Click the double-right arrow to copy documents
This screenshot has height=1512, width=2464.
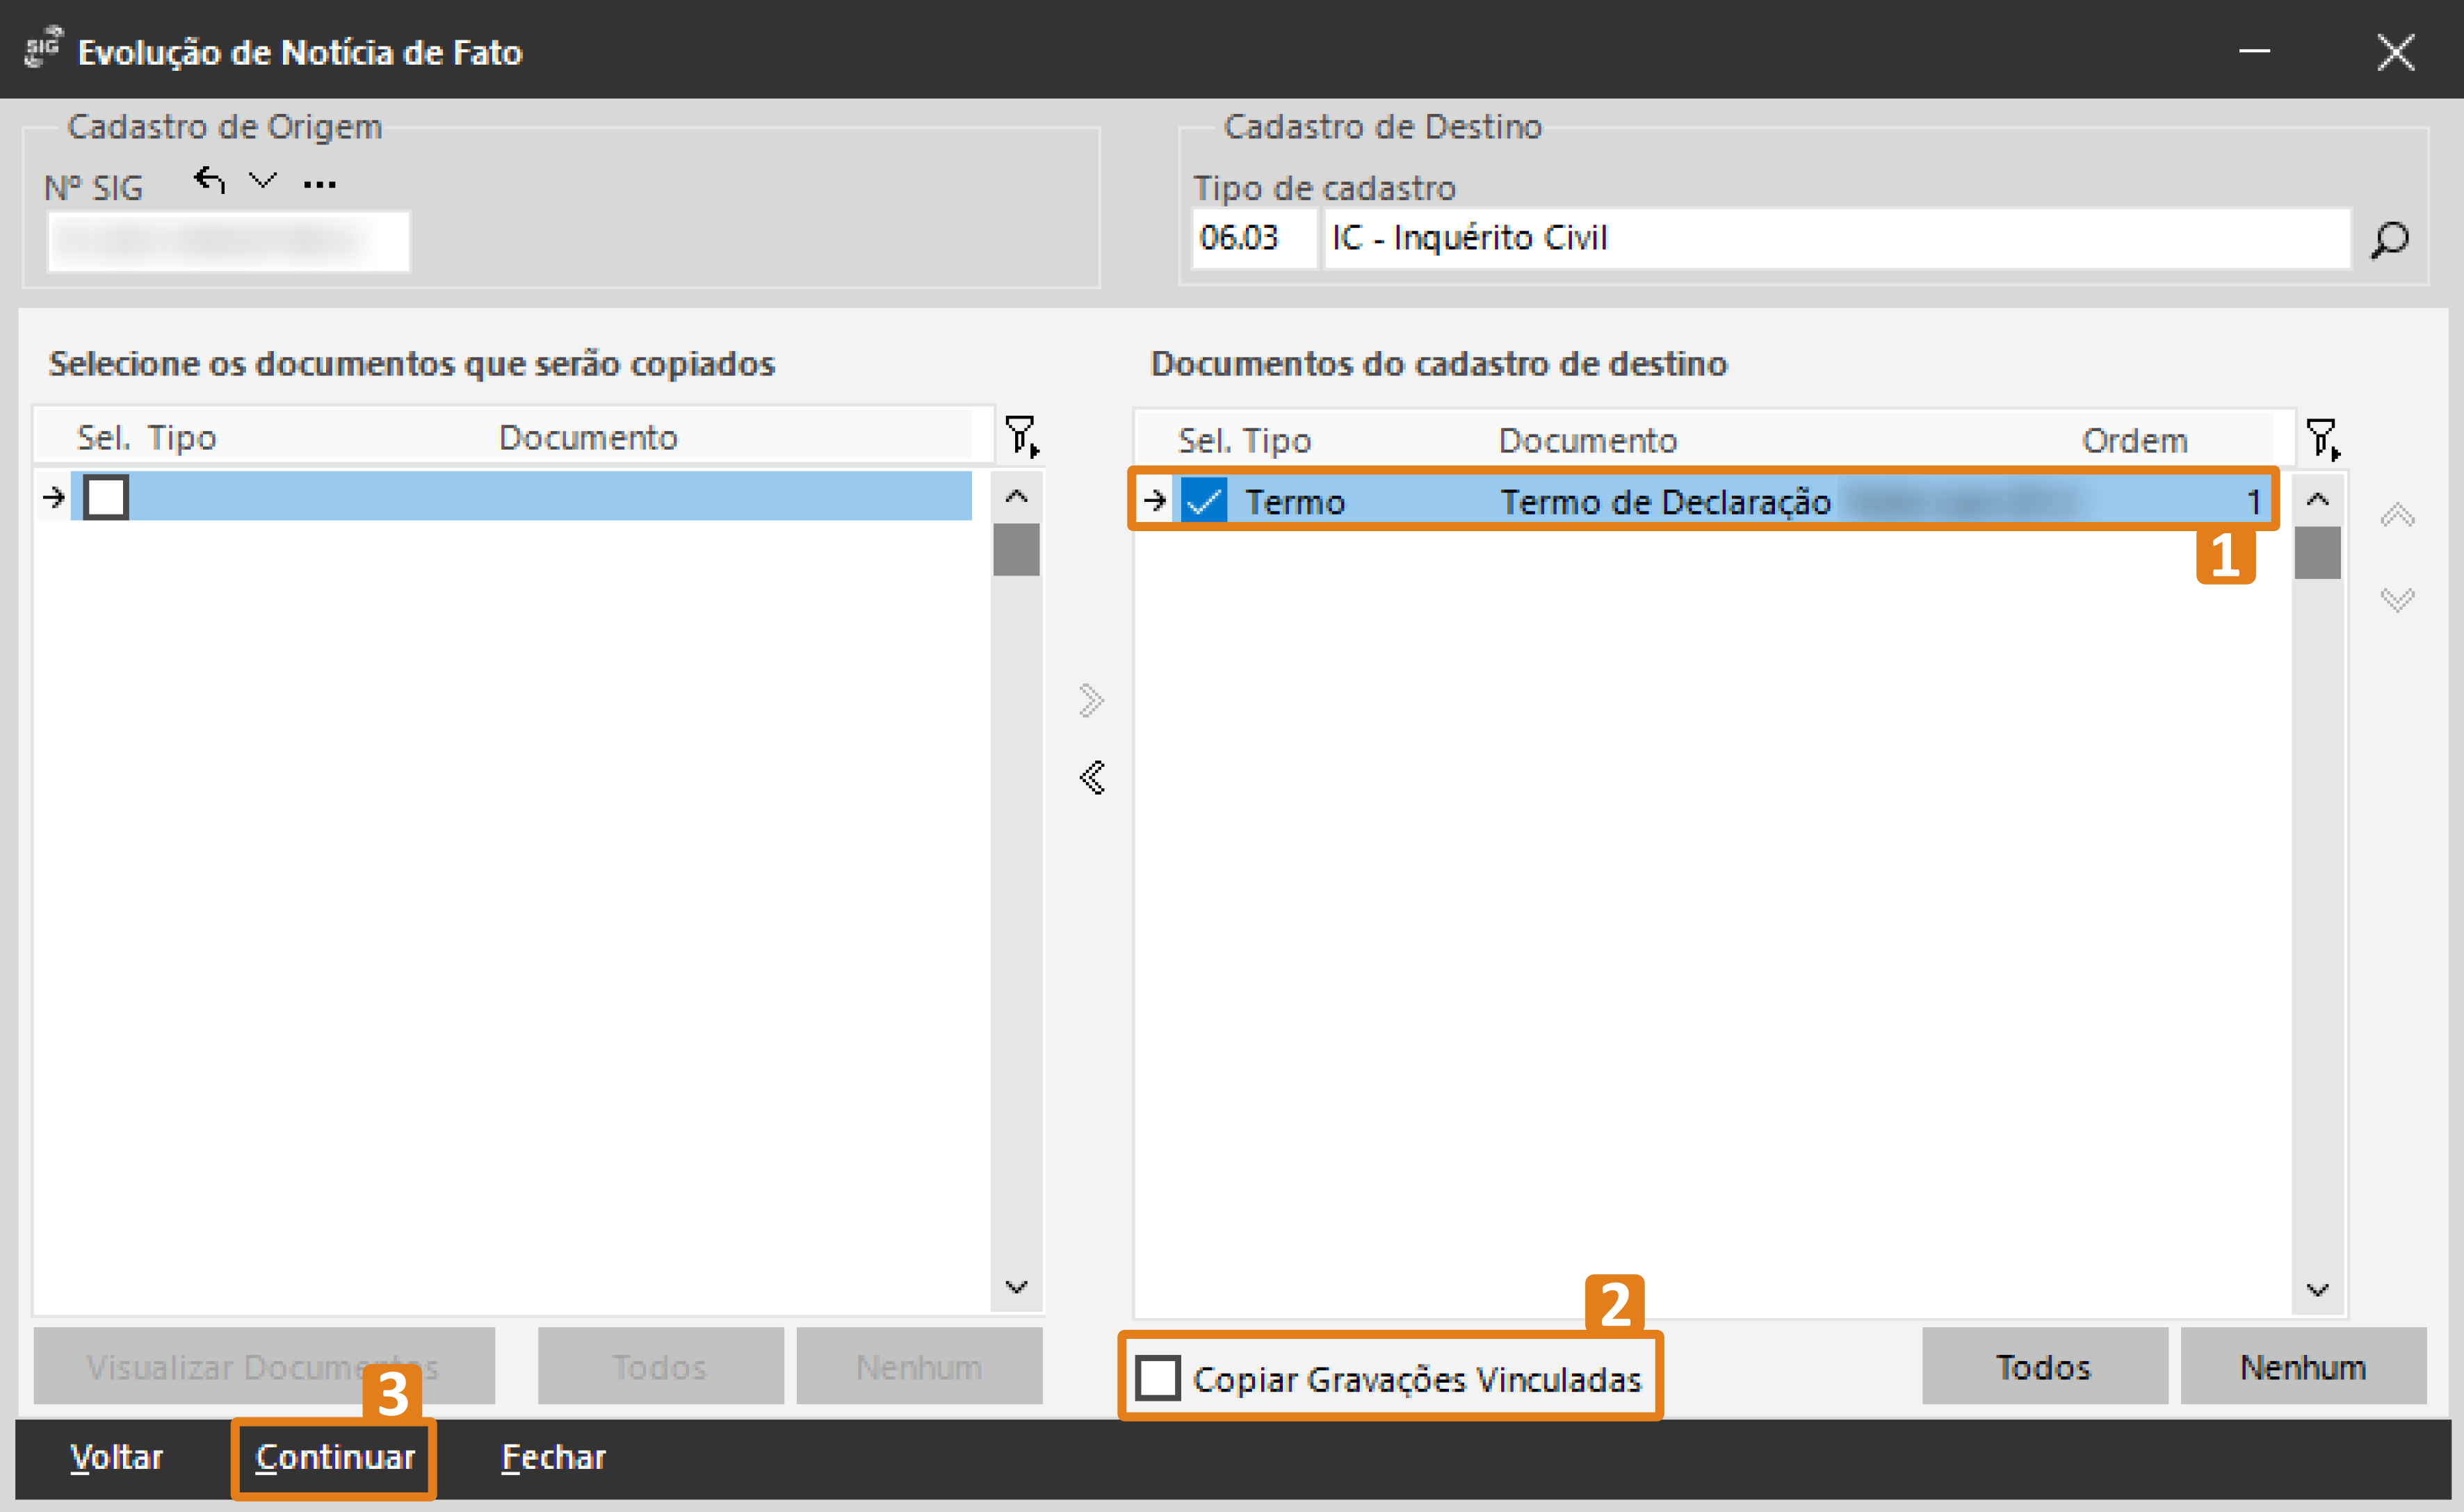coord(1092,700)
